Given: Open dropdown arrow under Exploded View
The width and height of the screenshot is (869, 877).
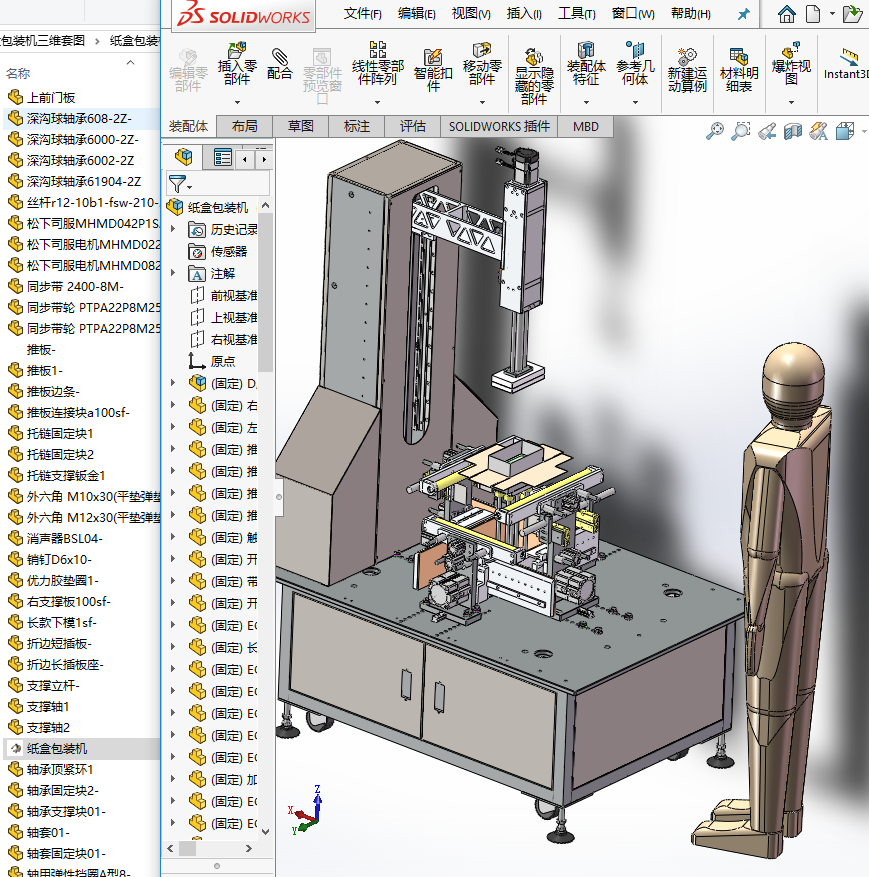Looking at the screenshot, I should [791, 102].
